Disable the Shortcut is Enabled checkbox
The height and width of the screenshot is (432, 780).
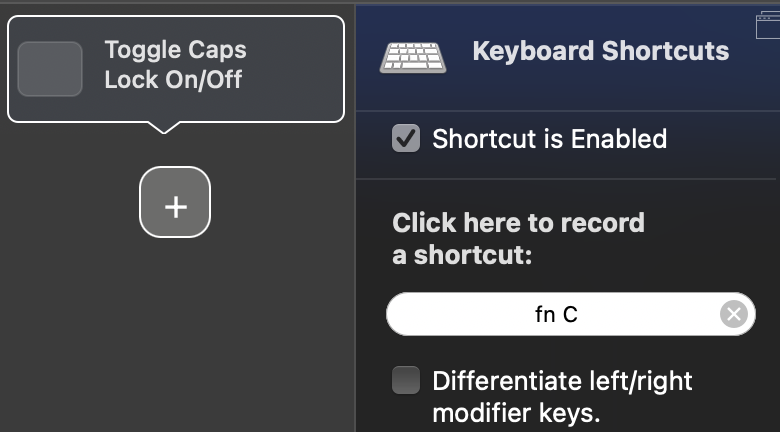tap(406, 138)
